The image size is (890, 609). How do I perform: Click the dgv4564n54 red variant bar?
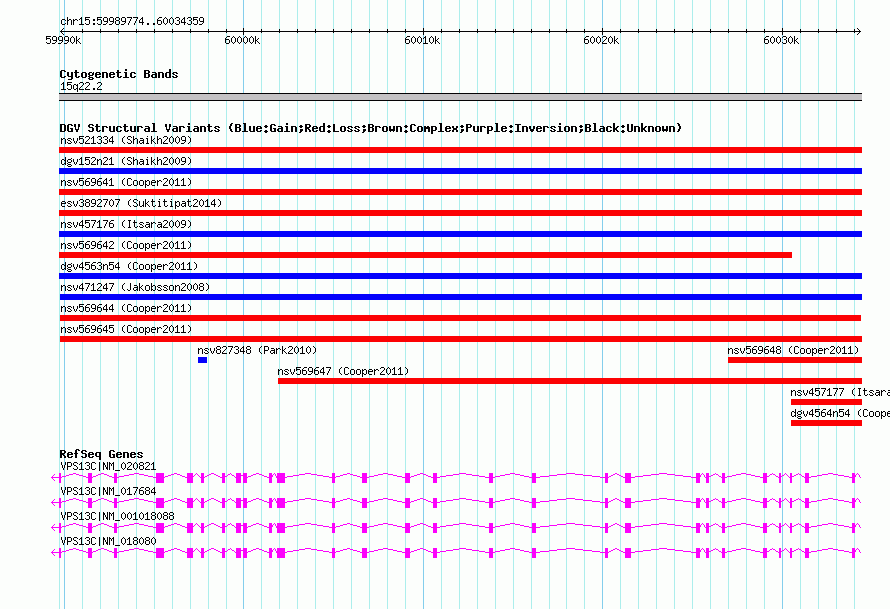(x=826, y=423)
